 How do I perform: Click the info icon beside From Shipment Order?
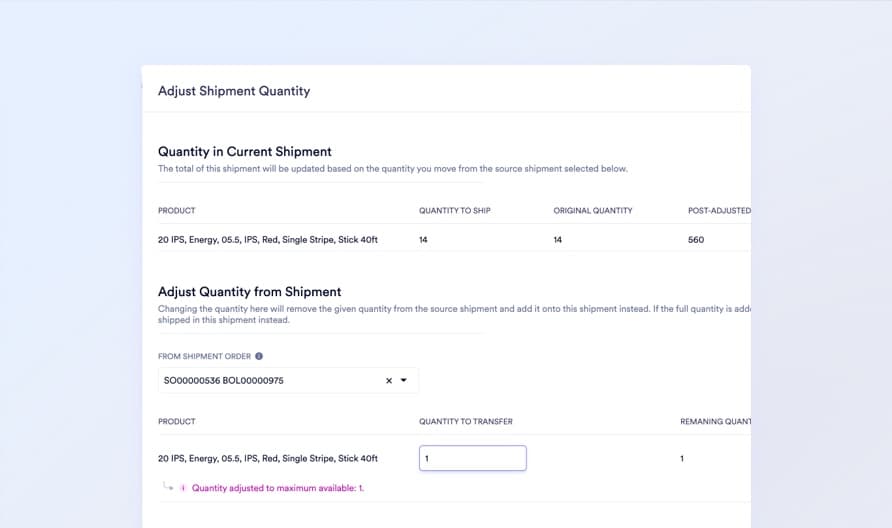point(259,356)
